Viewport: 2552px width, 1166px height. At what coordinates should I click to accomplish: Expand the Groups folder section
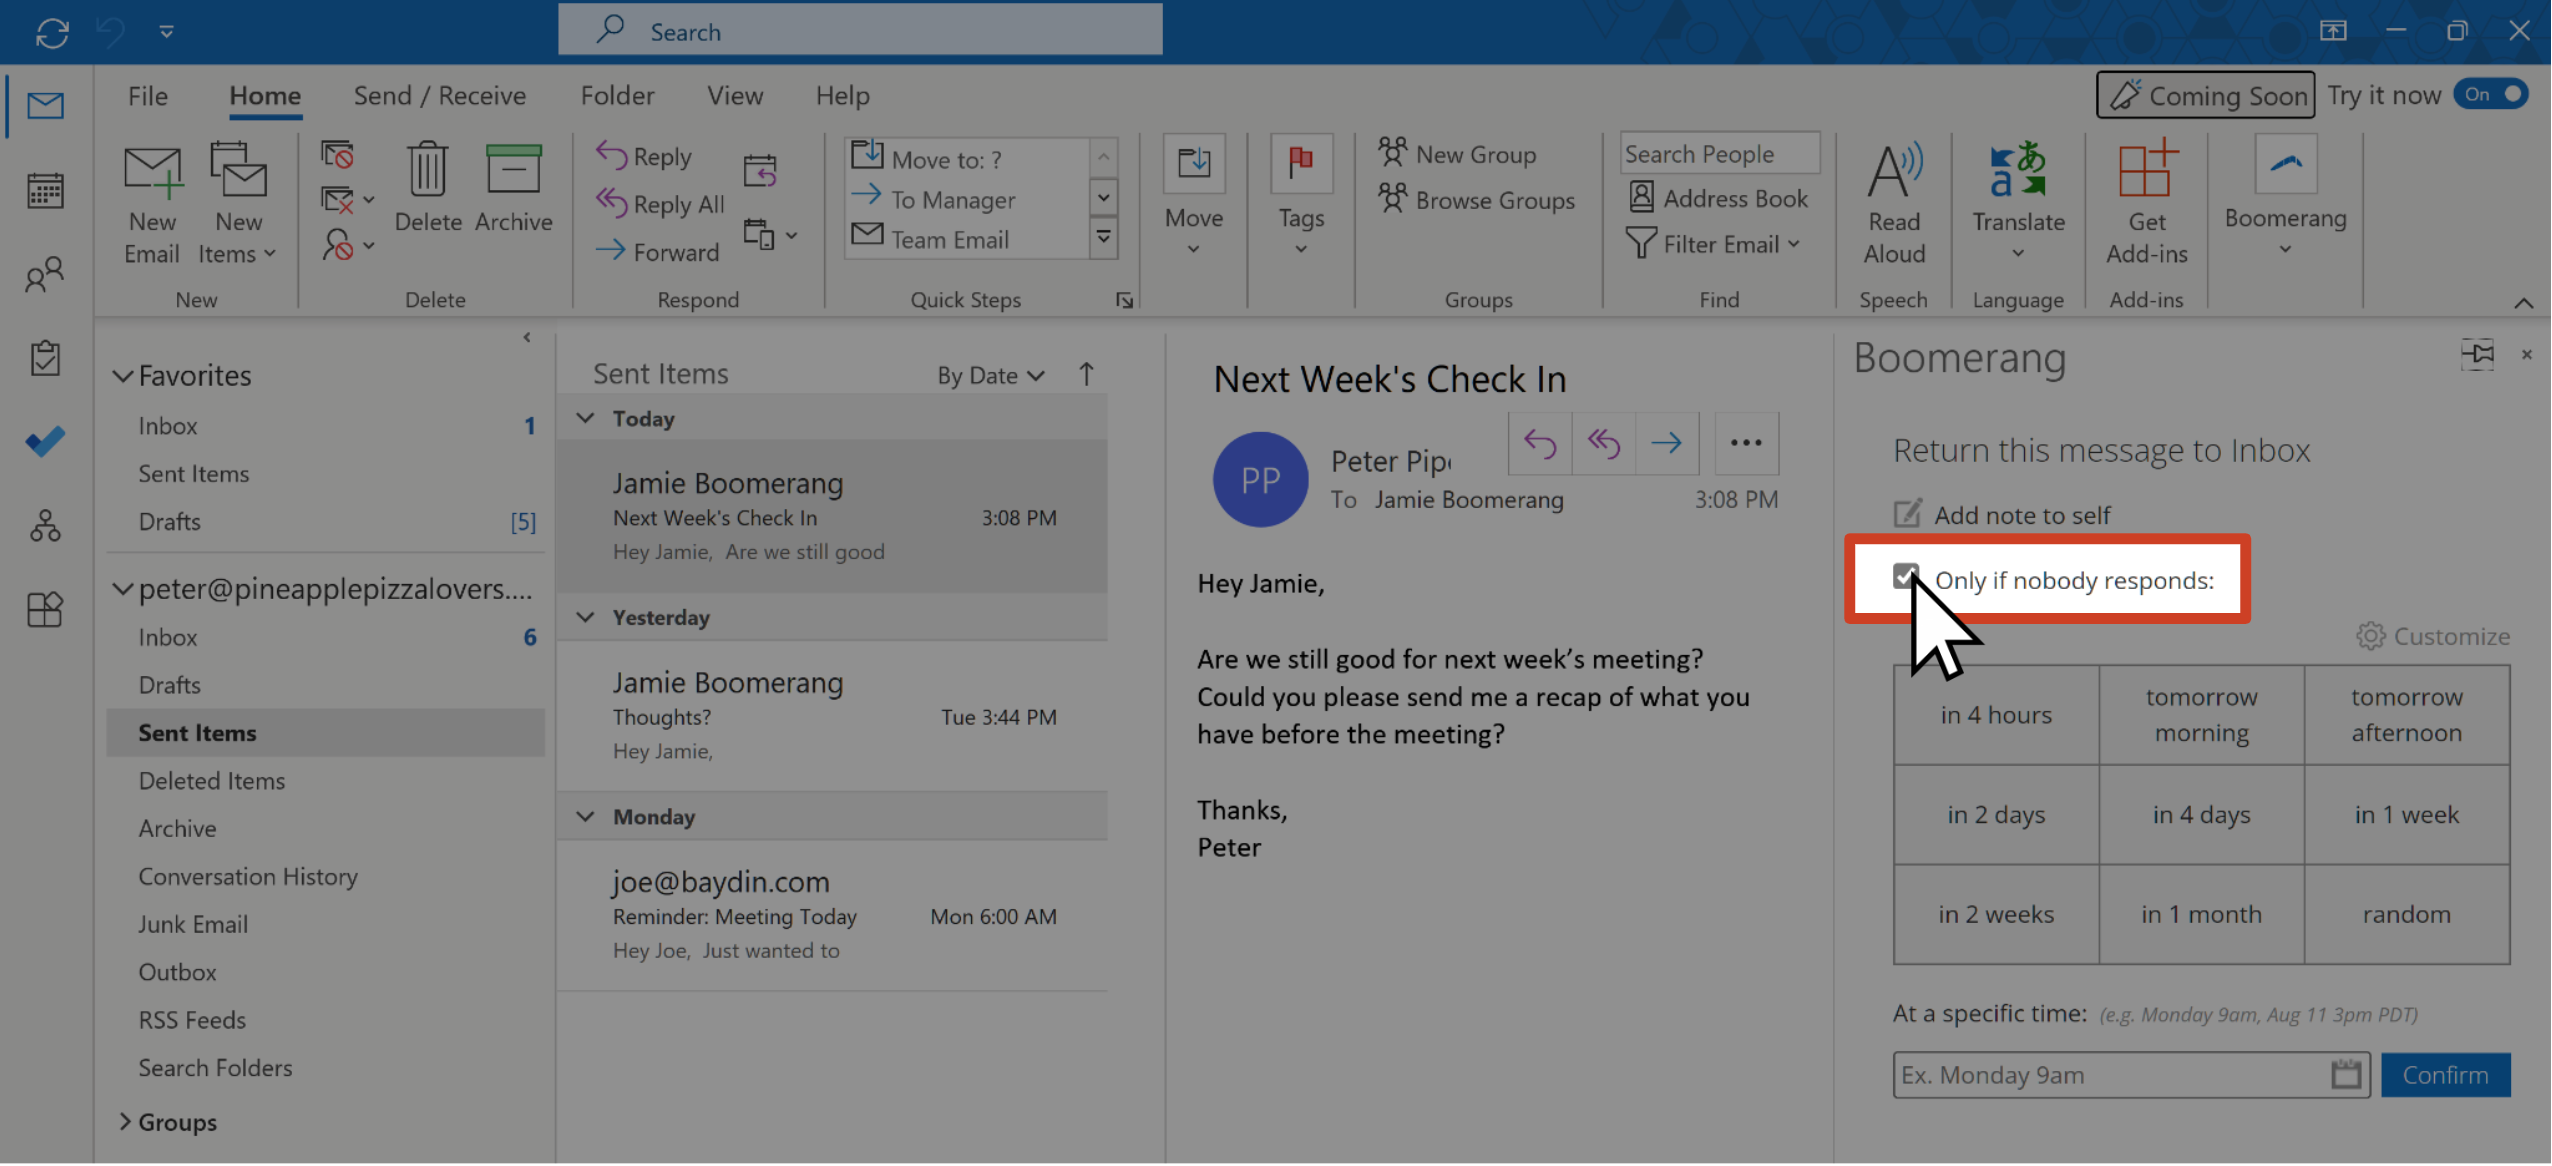[x=124, y=1122]
